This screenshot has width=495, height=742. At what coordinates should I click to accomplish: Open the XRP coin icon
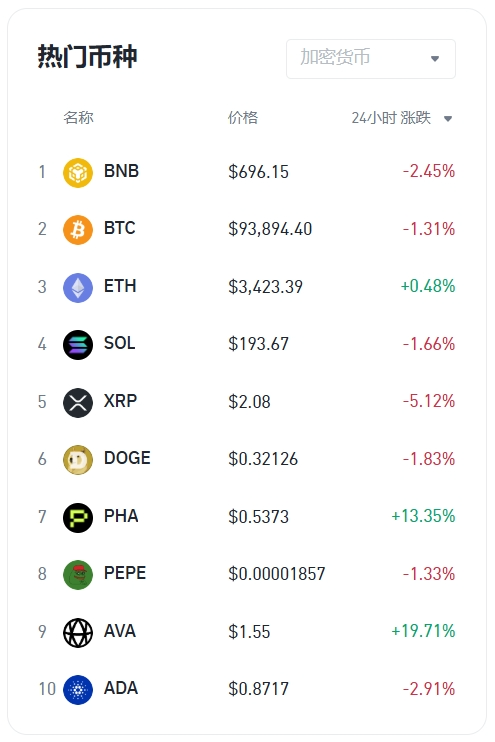tap(78, 403)
